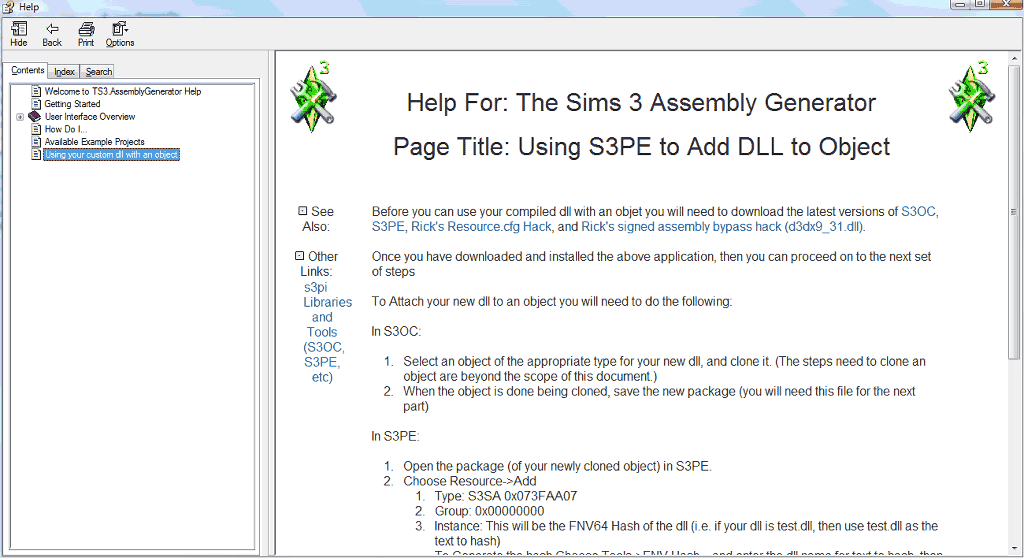Screen dimensions: 1024x558
Task: Open Available Example Projects topic
Action: coord(95,142)
